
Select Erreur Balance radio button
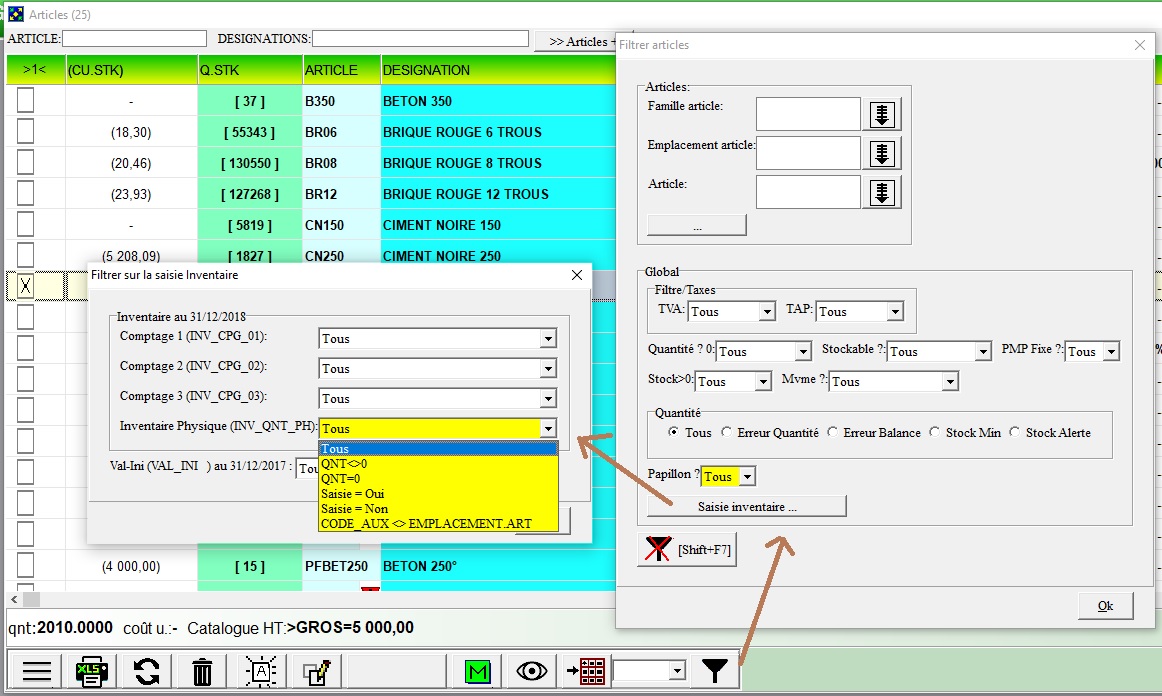(832, 431)
